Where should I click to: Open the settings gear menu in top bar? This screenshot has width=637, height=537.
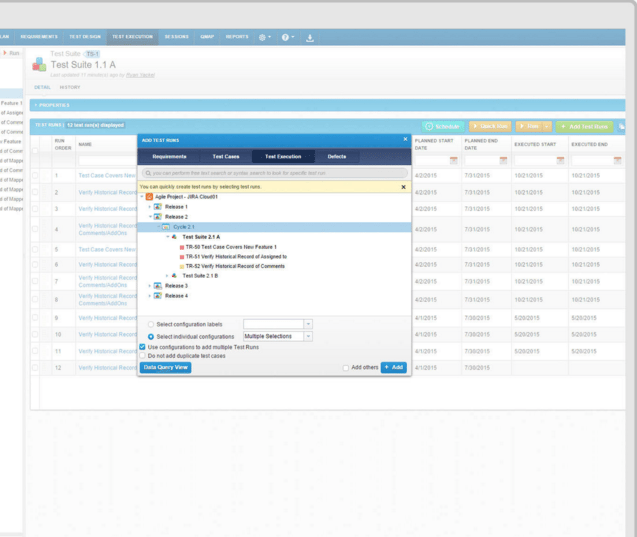pos(264,37)
